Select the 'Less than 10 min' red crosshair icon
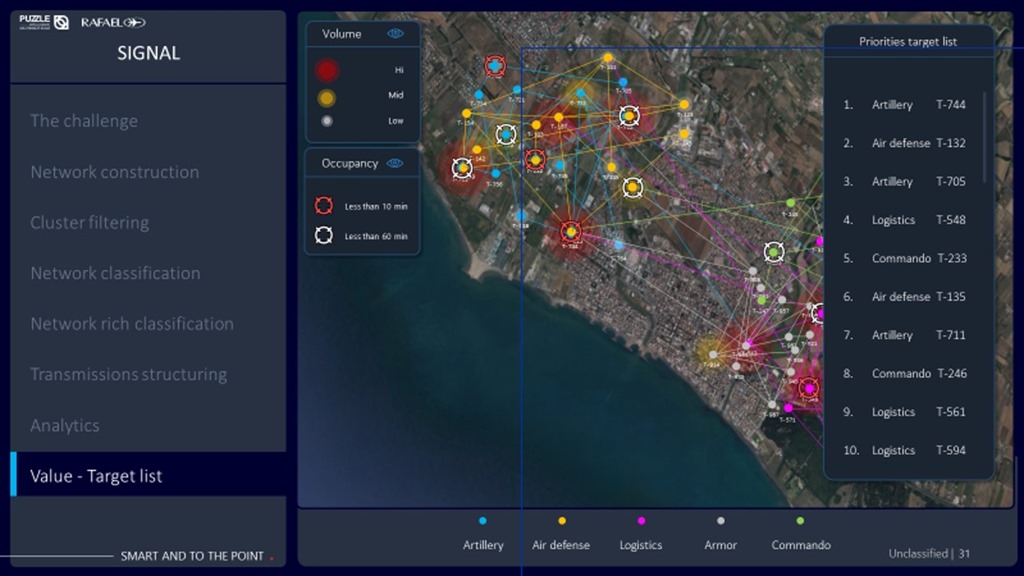Screen dimensions: 1024x576 pyautogui.click(x=324, y=206)
